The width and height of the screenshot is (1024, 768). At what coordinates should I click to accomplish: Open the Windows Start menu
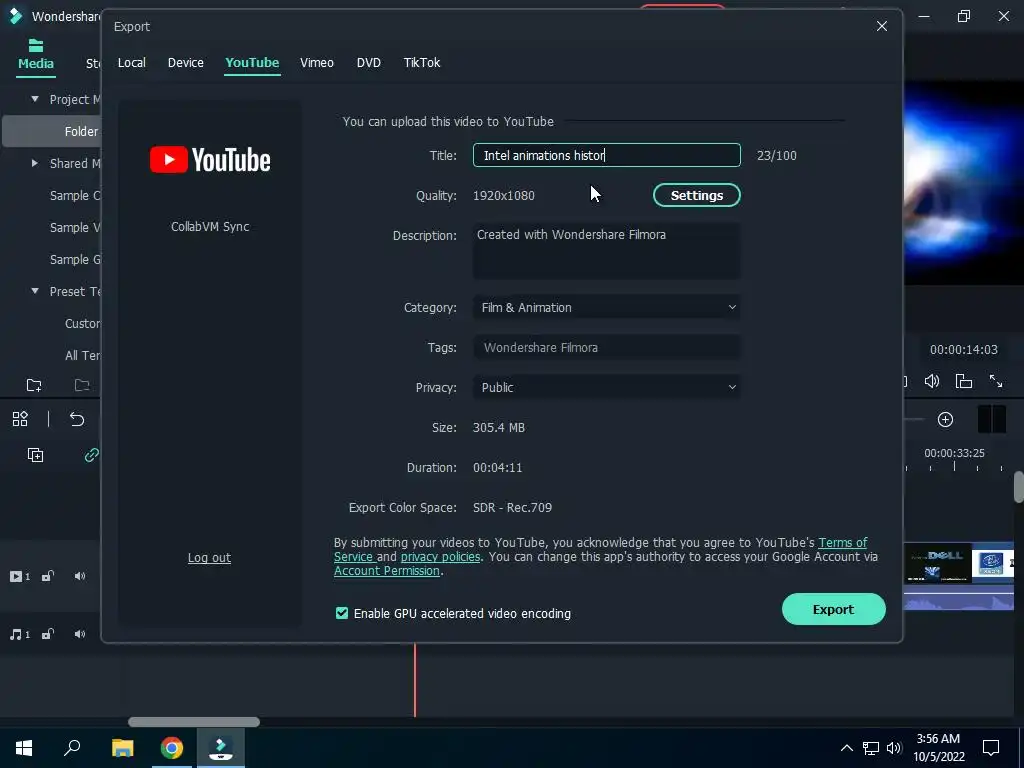tap(24, 748)
